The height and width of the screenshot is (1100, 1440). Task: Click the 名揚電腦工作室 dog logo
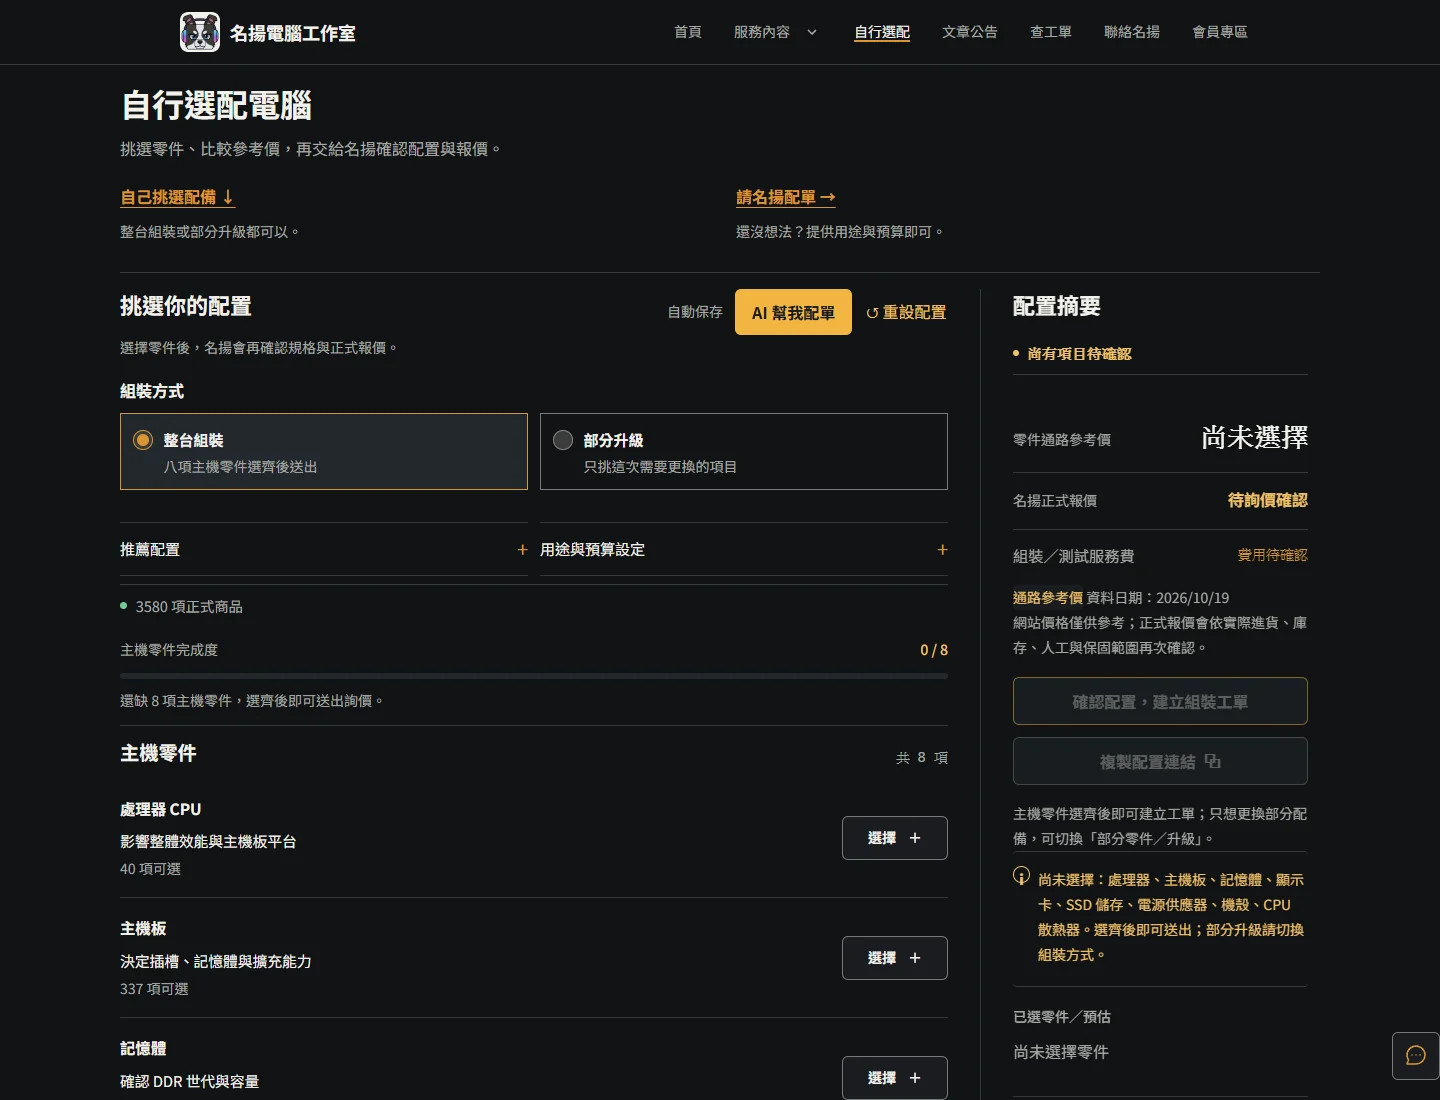[x=200, y=32]
